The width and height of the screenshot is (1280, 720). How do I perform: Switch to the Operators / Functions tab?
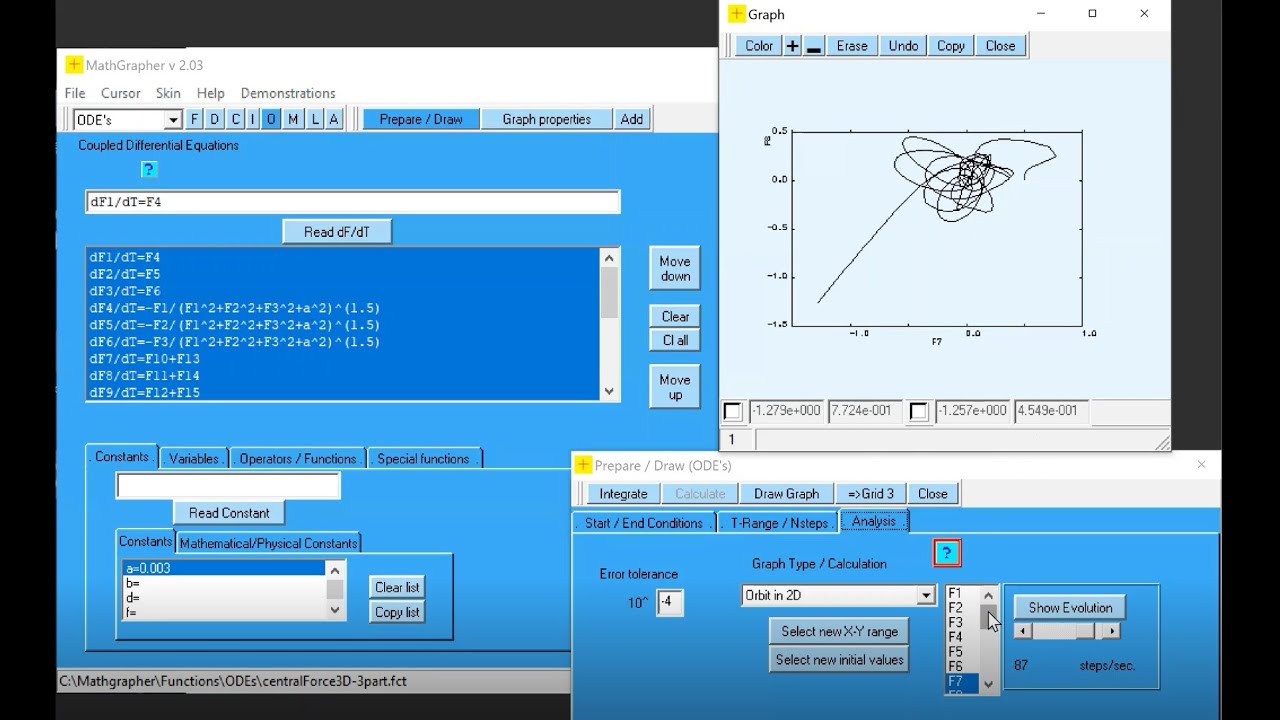click(x=298, y=459)
